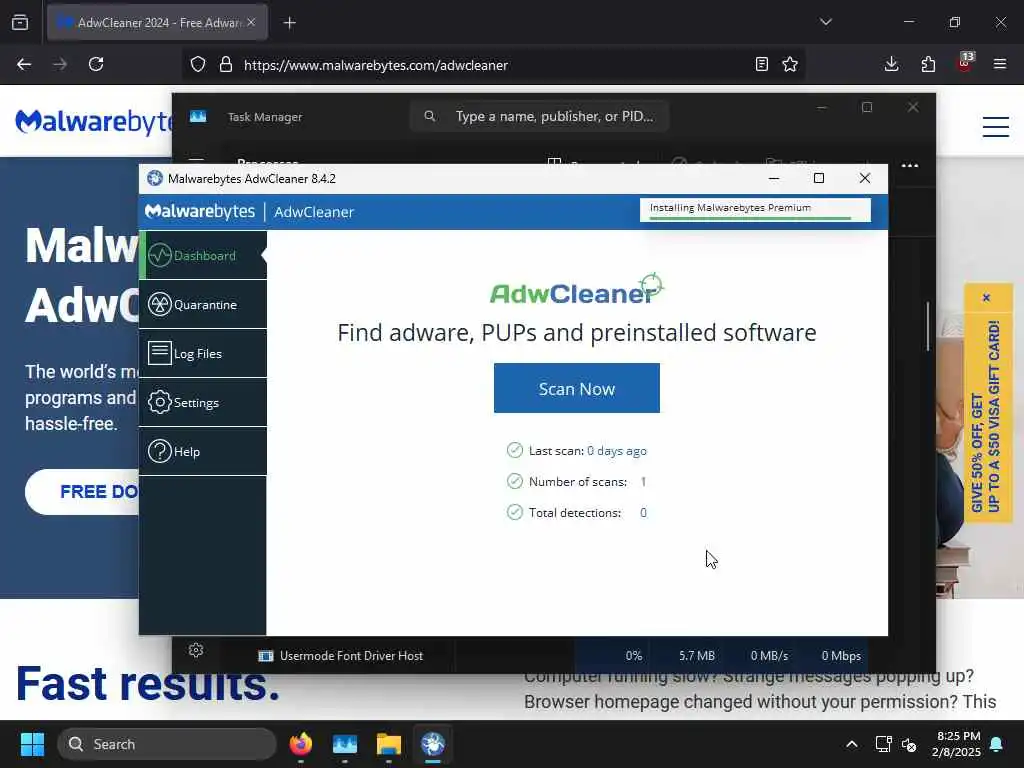Click the Malwarebytes logo in AdwCleaner header

click(200, 212)
